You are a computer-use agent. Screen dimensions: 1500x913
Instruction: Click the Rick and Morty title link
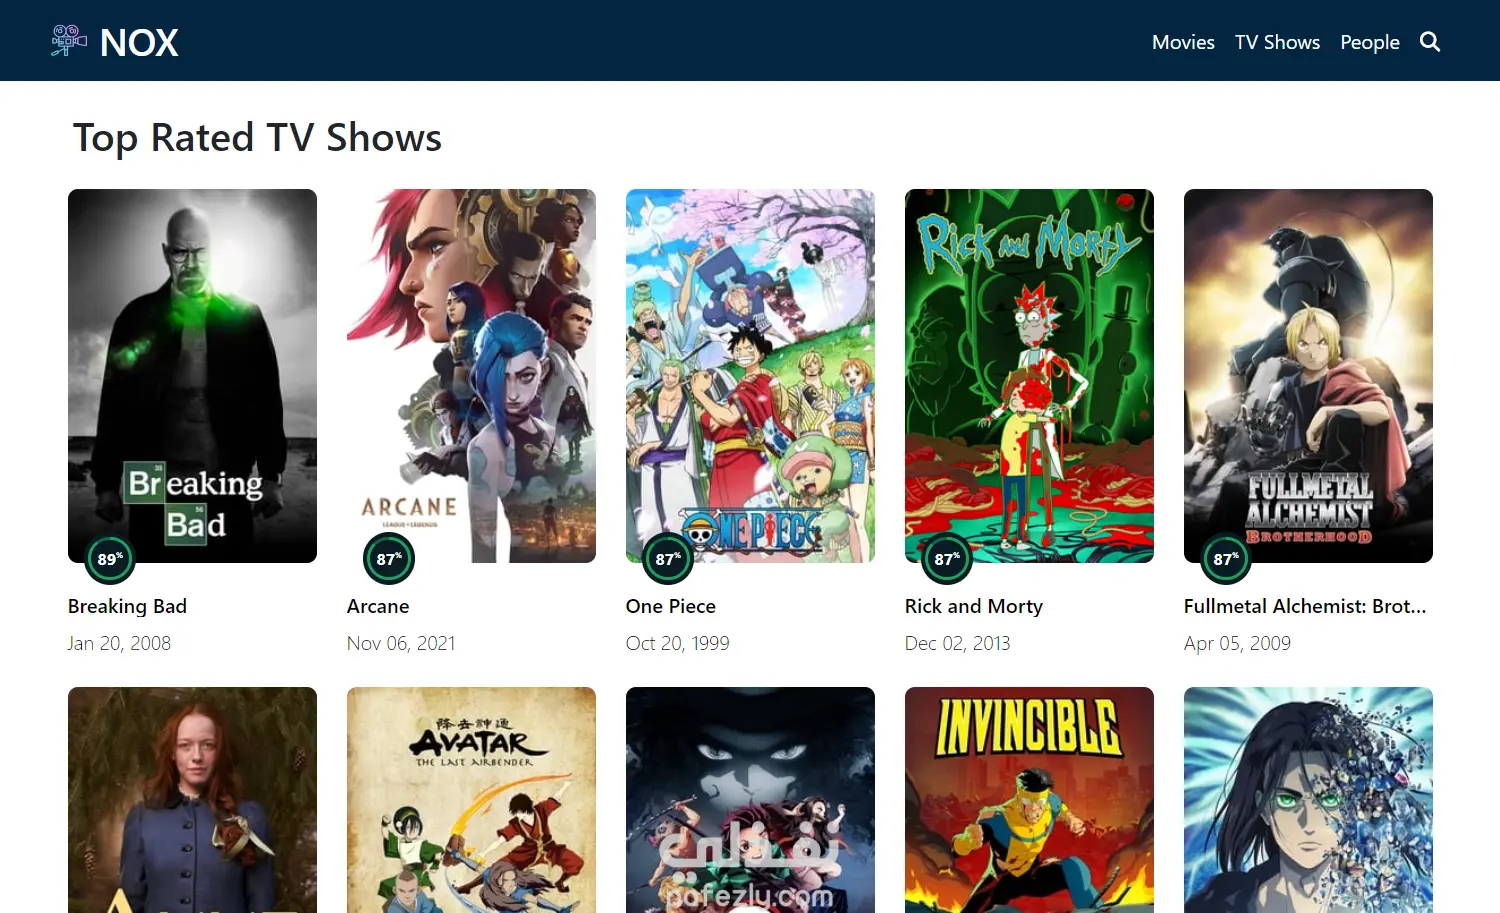click(x=974, y=606)
